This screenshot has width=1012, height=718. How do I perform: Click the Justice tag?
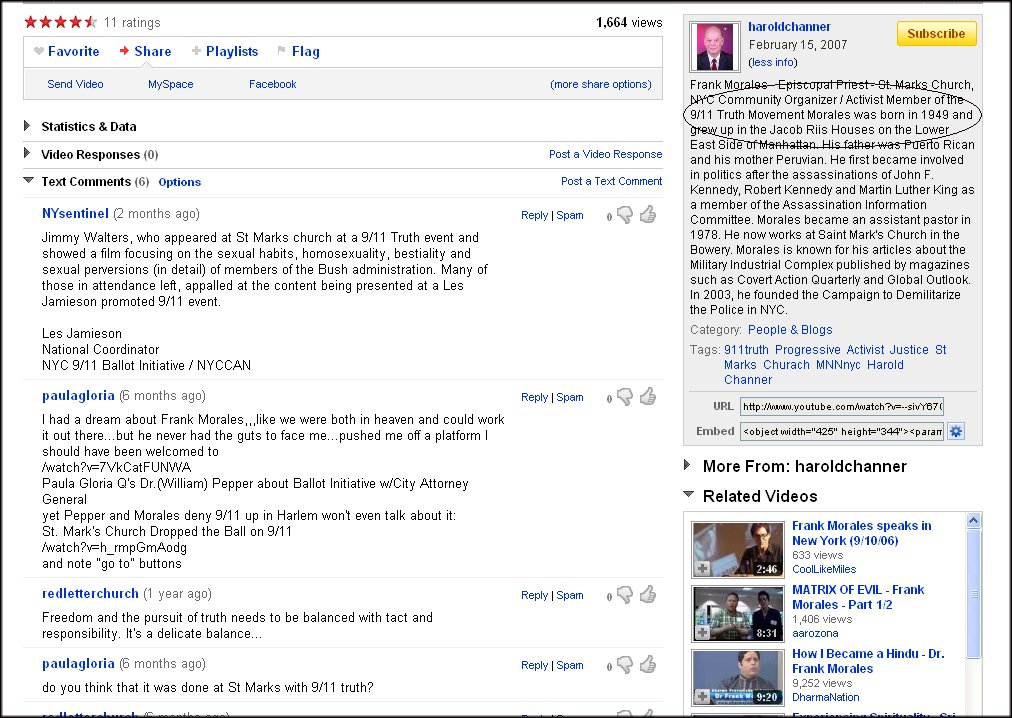[909, 349]
